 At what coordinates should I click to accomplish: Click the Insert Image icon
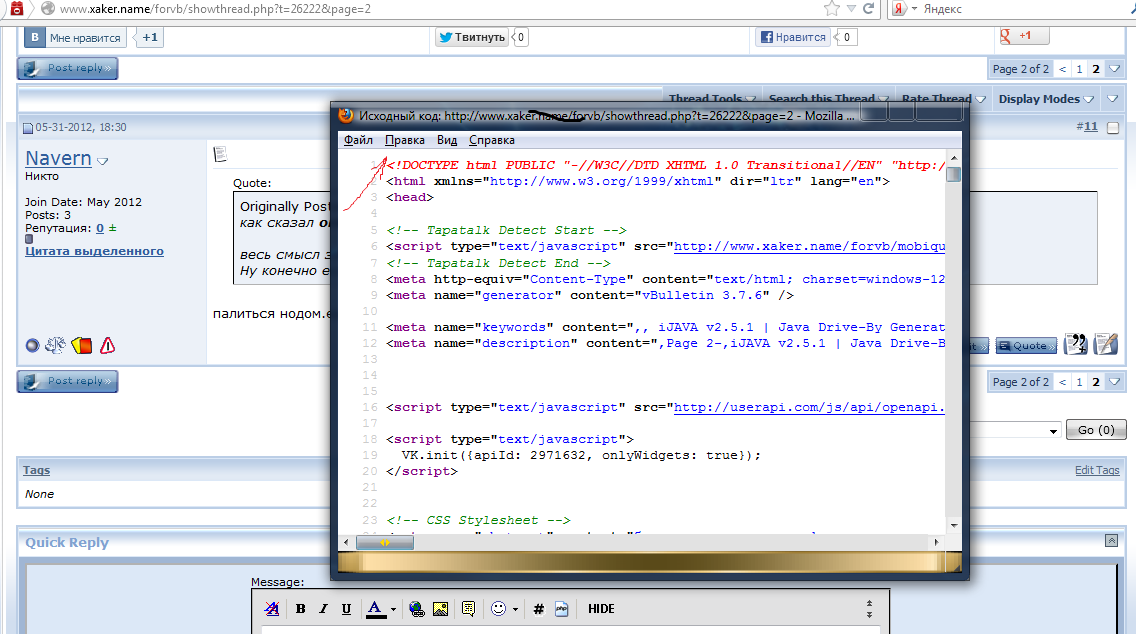440,609
